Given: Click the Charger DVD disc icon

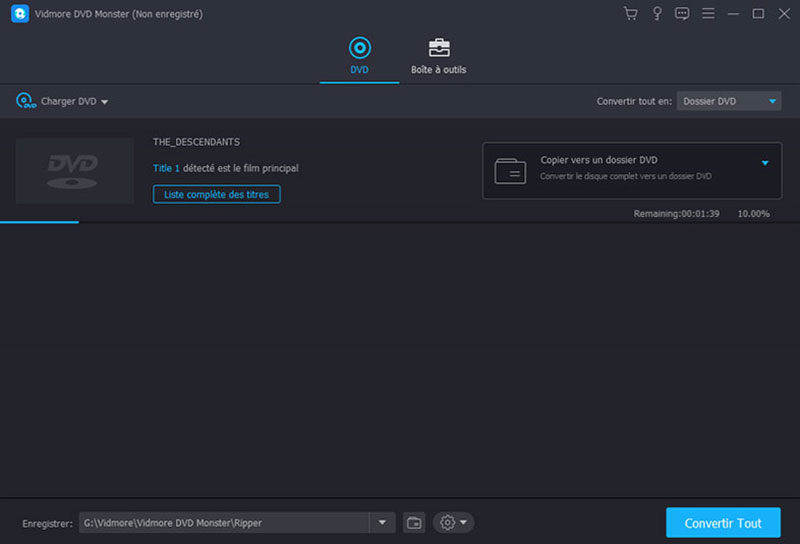Looking at the screenshot, I should click(x=25, y=101).
